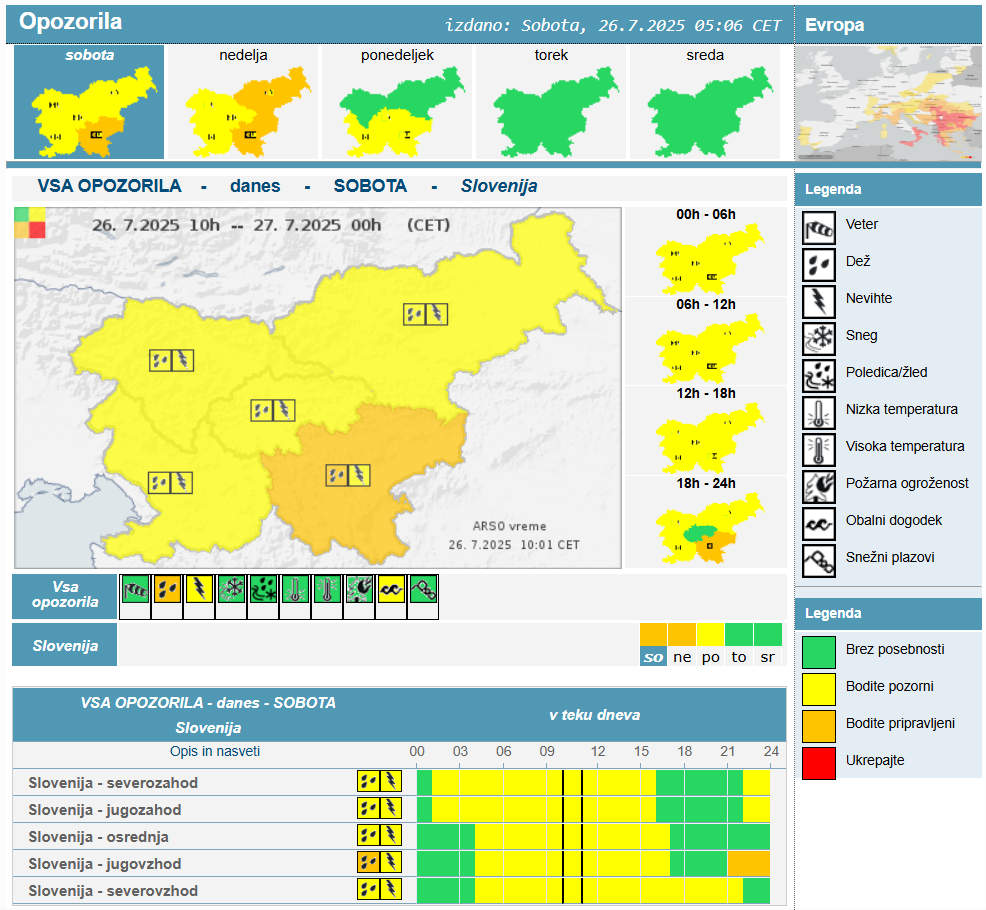Click the Evropa header title

click(x=834, y=25)
